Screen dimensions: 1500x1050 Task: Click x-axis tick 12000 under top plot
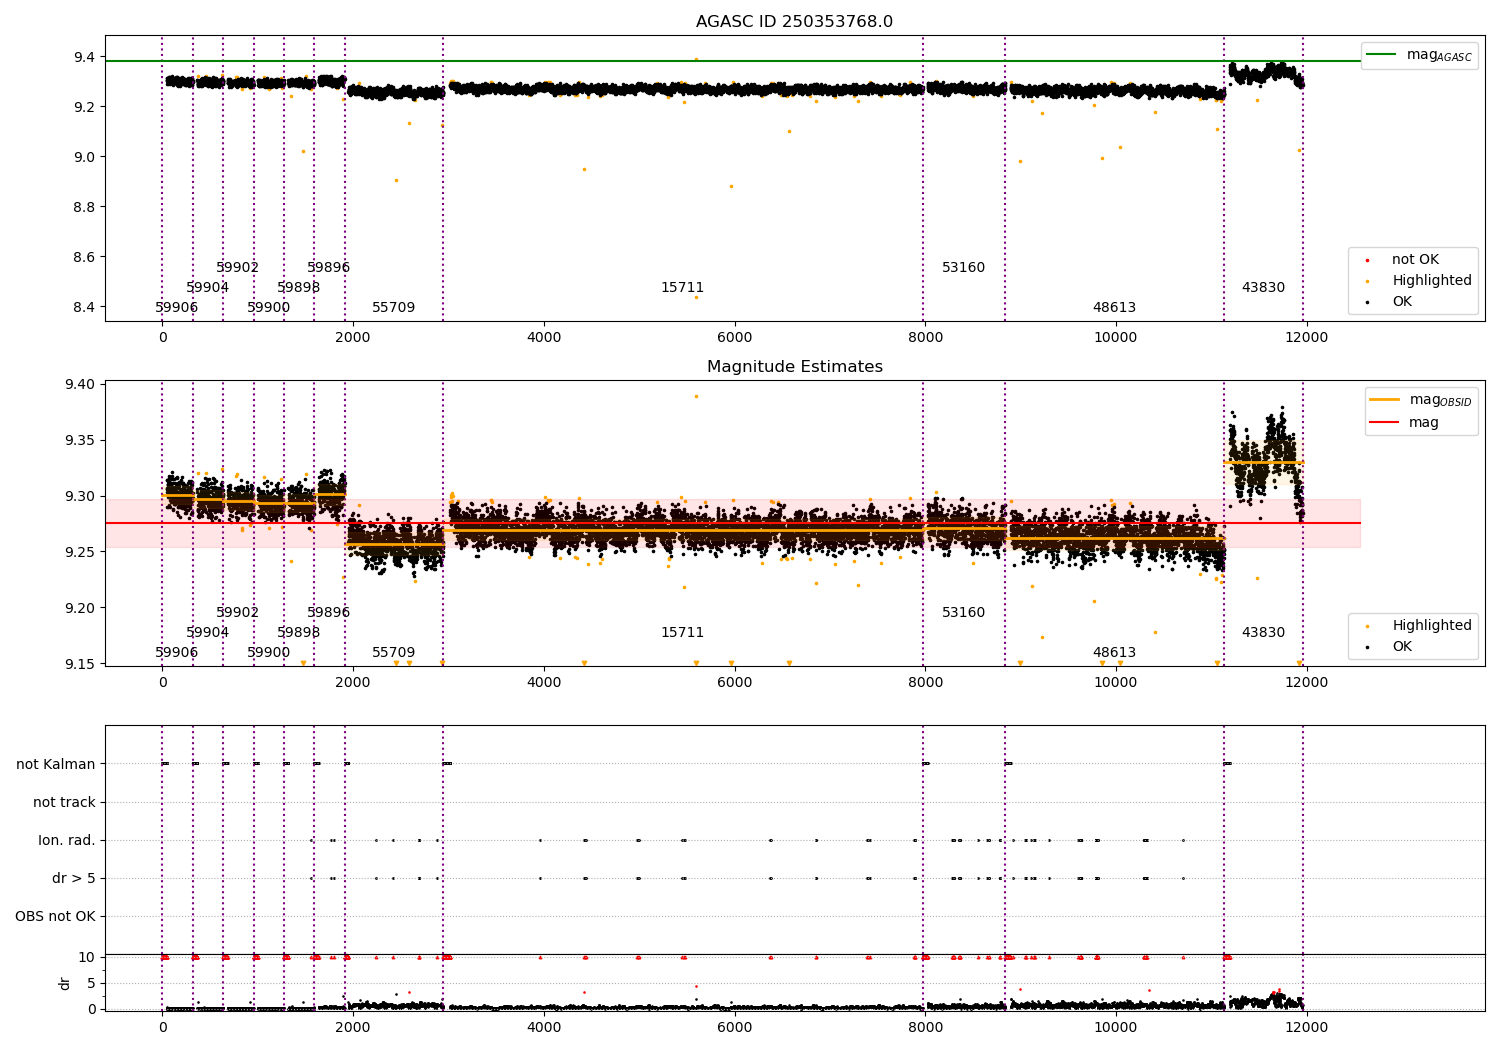1305,337
